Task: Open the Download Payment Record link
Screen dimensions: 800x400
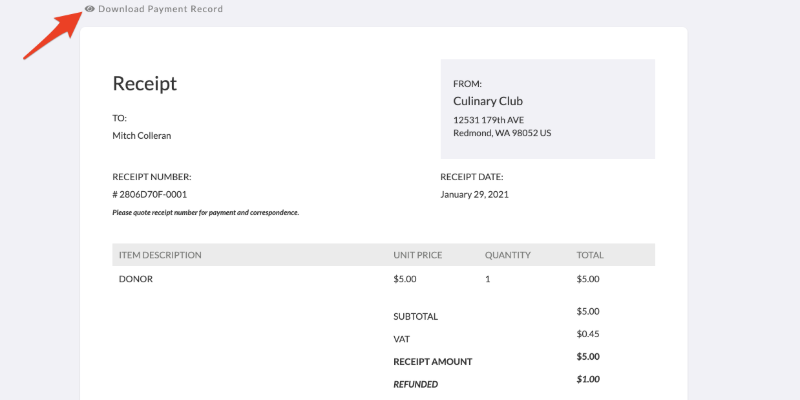Action: tap(160, 9)
